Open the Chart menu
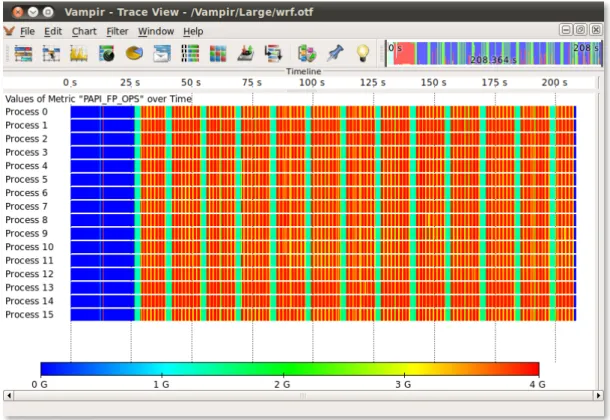The height and width of the screenshot is (420, 610). [84, 31]
